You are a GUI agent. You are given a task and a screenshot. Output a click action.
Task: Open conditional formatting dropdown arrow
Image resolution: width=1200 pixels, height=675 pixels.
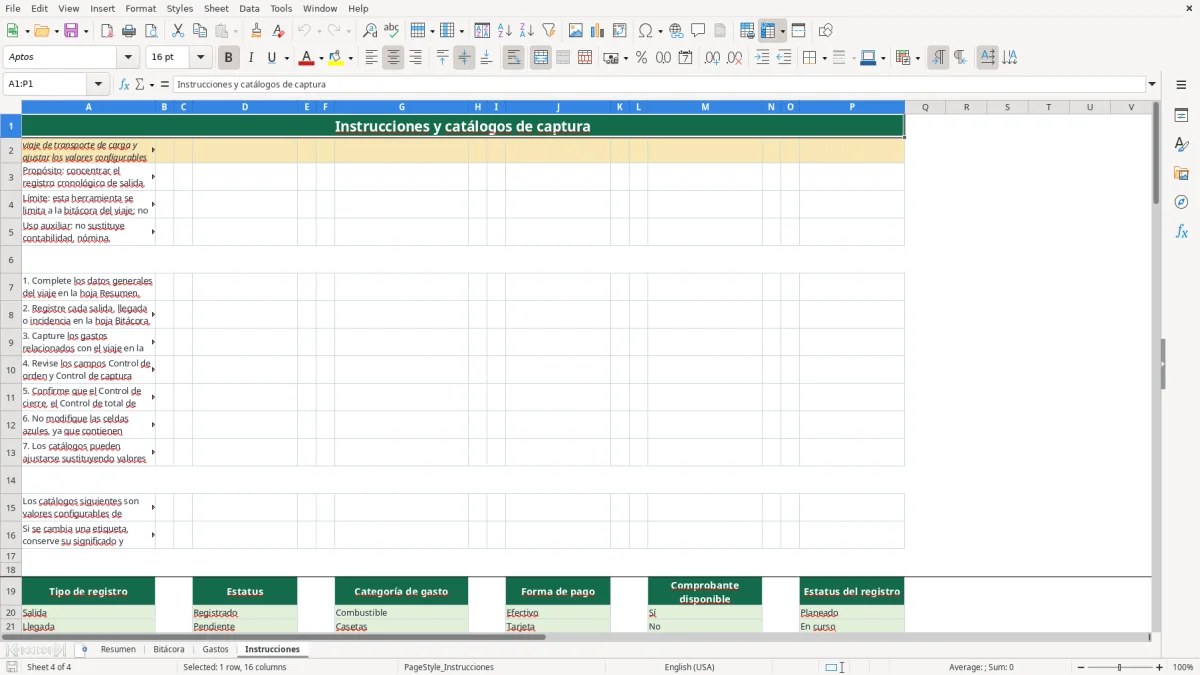917,58
